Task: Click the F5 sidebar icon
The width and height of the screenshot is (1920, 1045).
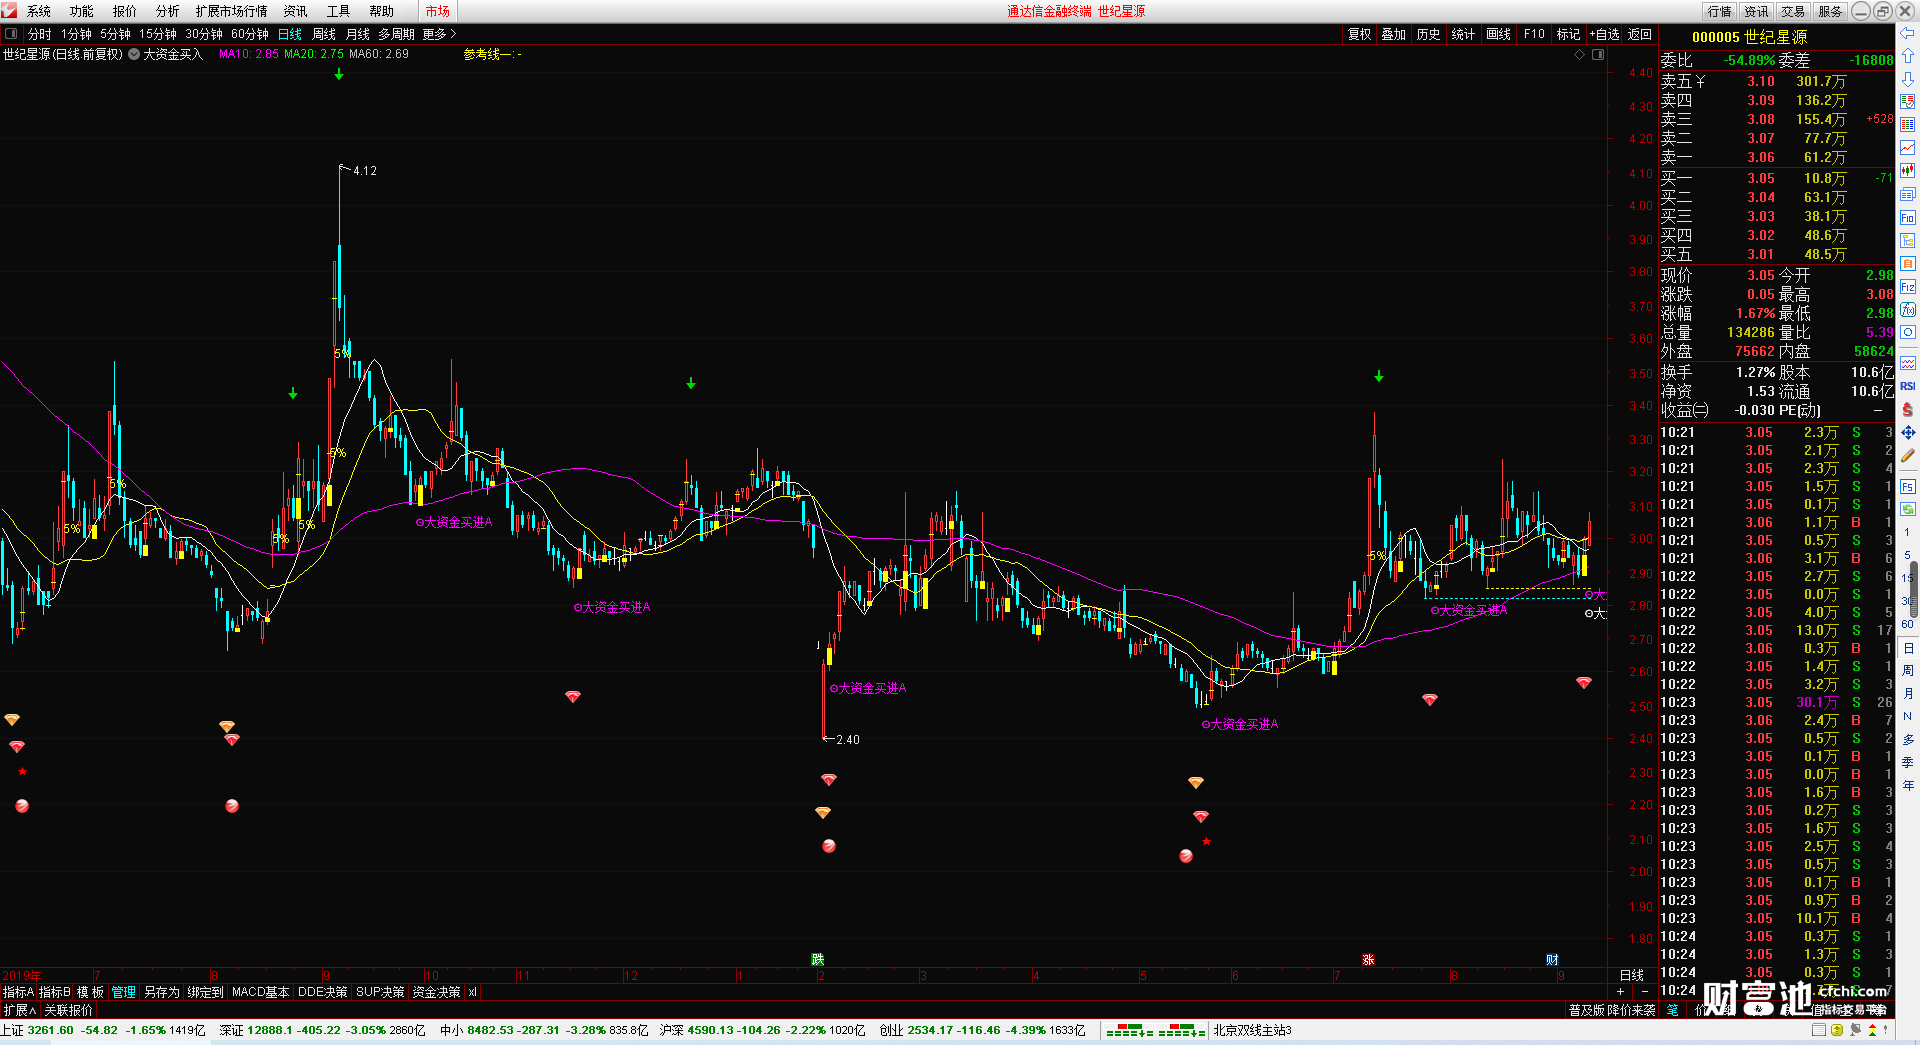Action: [x=1908, y=487]
